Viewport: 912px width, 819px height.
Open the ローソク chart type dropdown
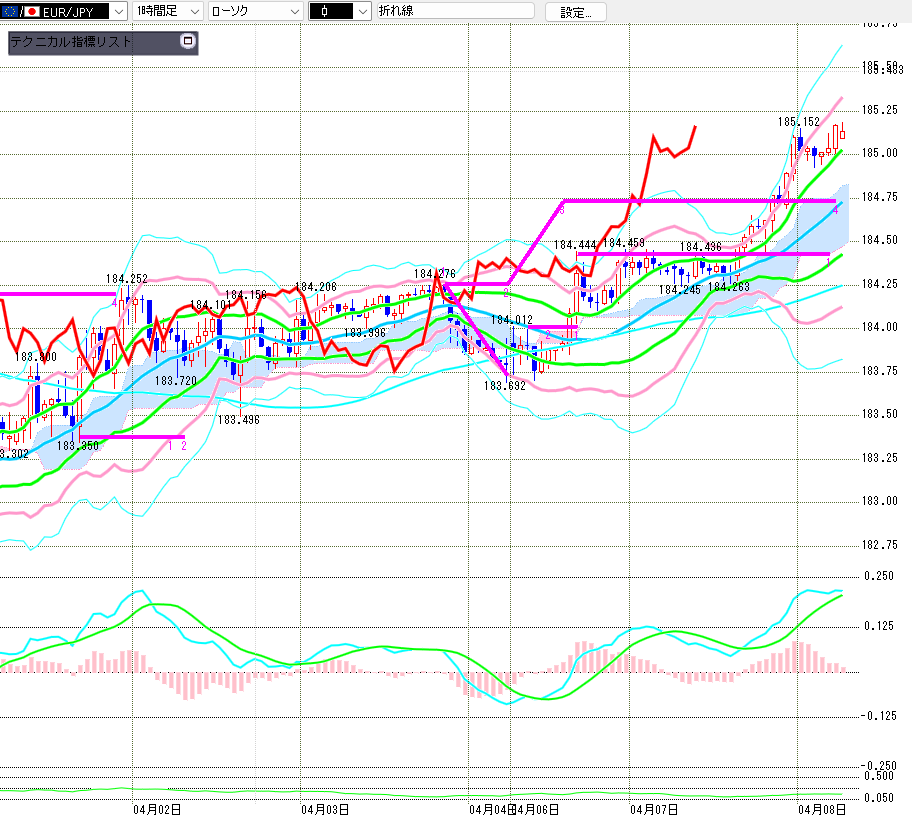[x=293, y=12]
